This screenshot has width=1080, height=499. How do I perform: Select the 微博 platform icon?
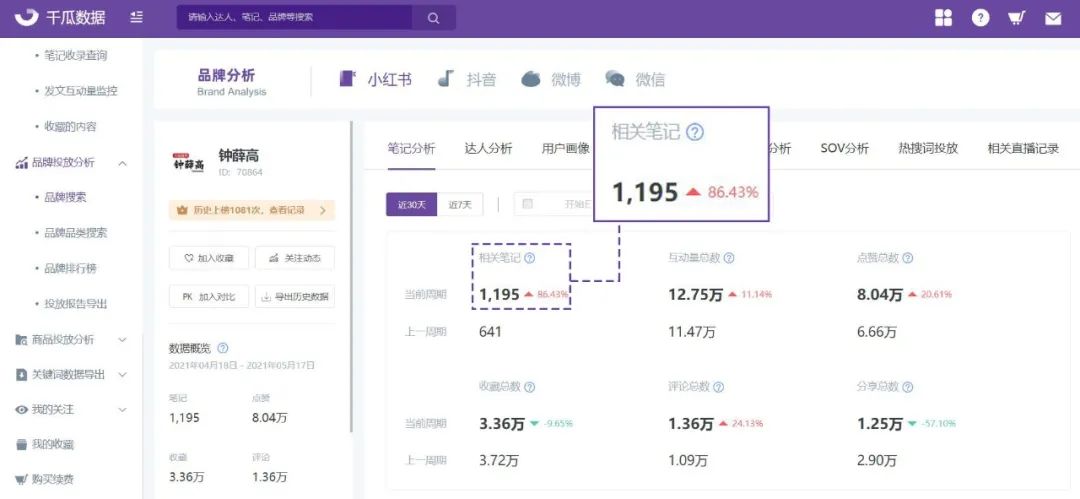tap(530, 79)
